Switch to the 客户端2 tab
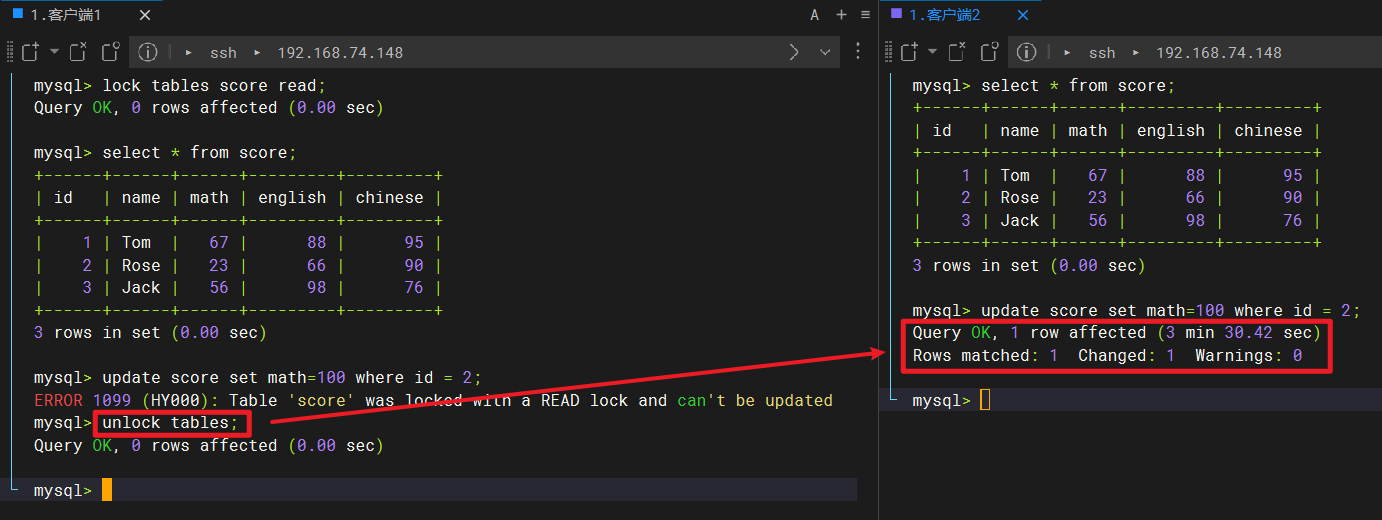The width and height of the screenshot is (1382, 520). (x=944, y=15)
